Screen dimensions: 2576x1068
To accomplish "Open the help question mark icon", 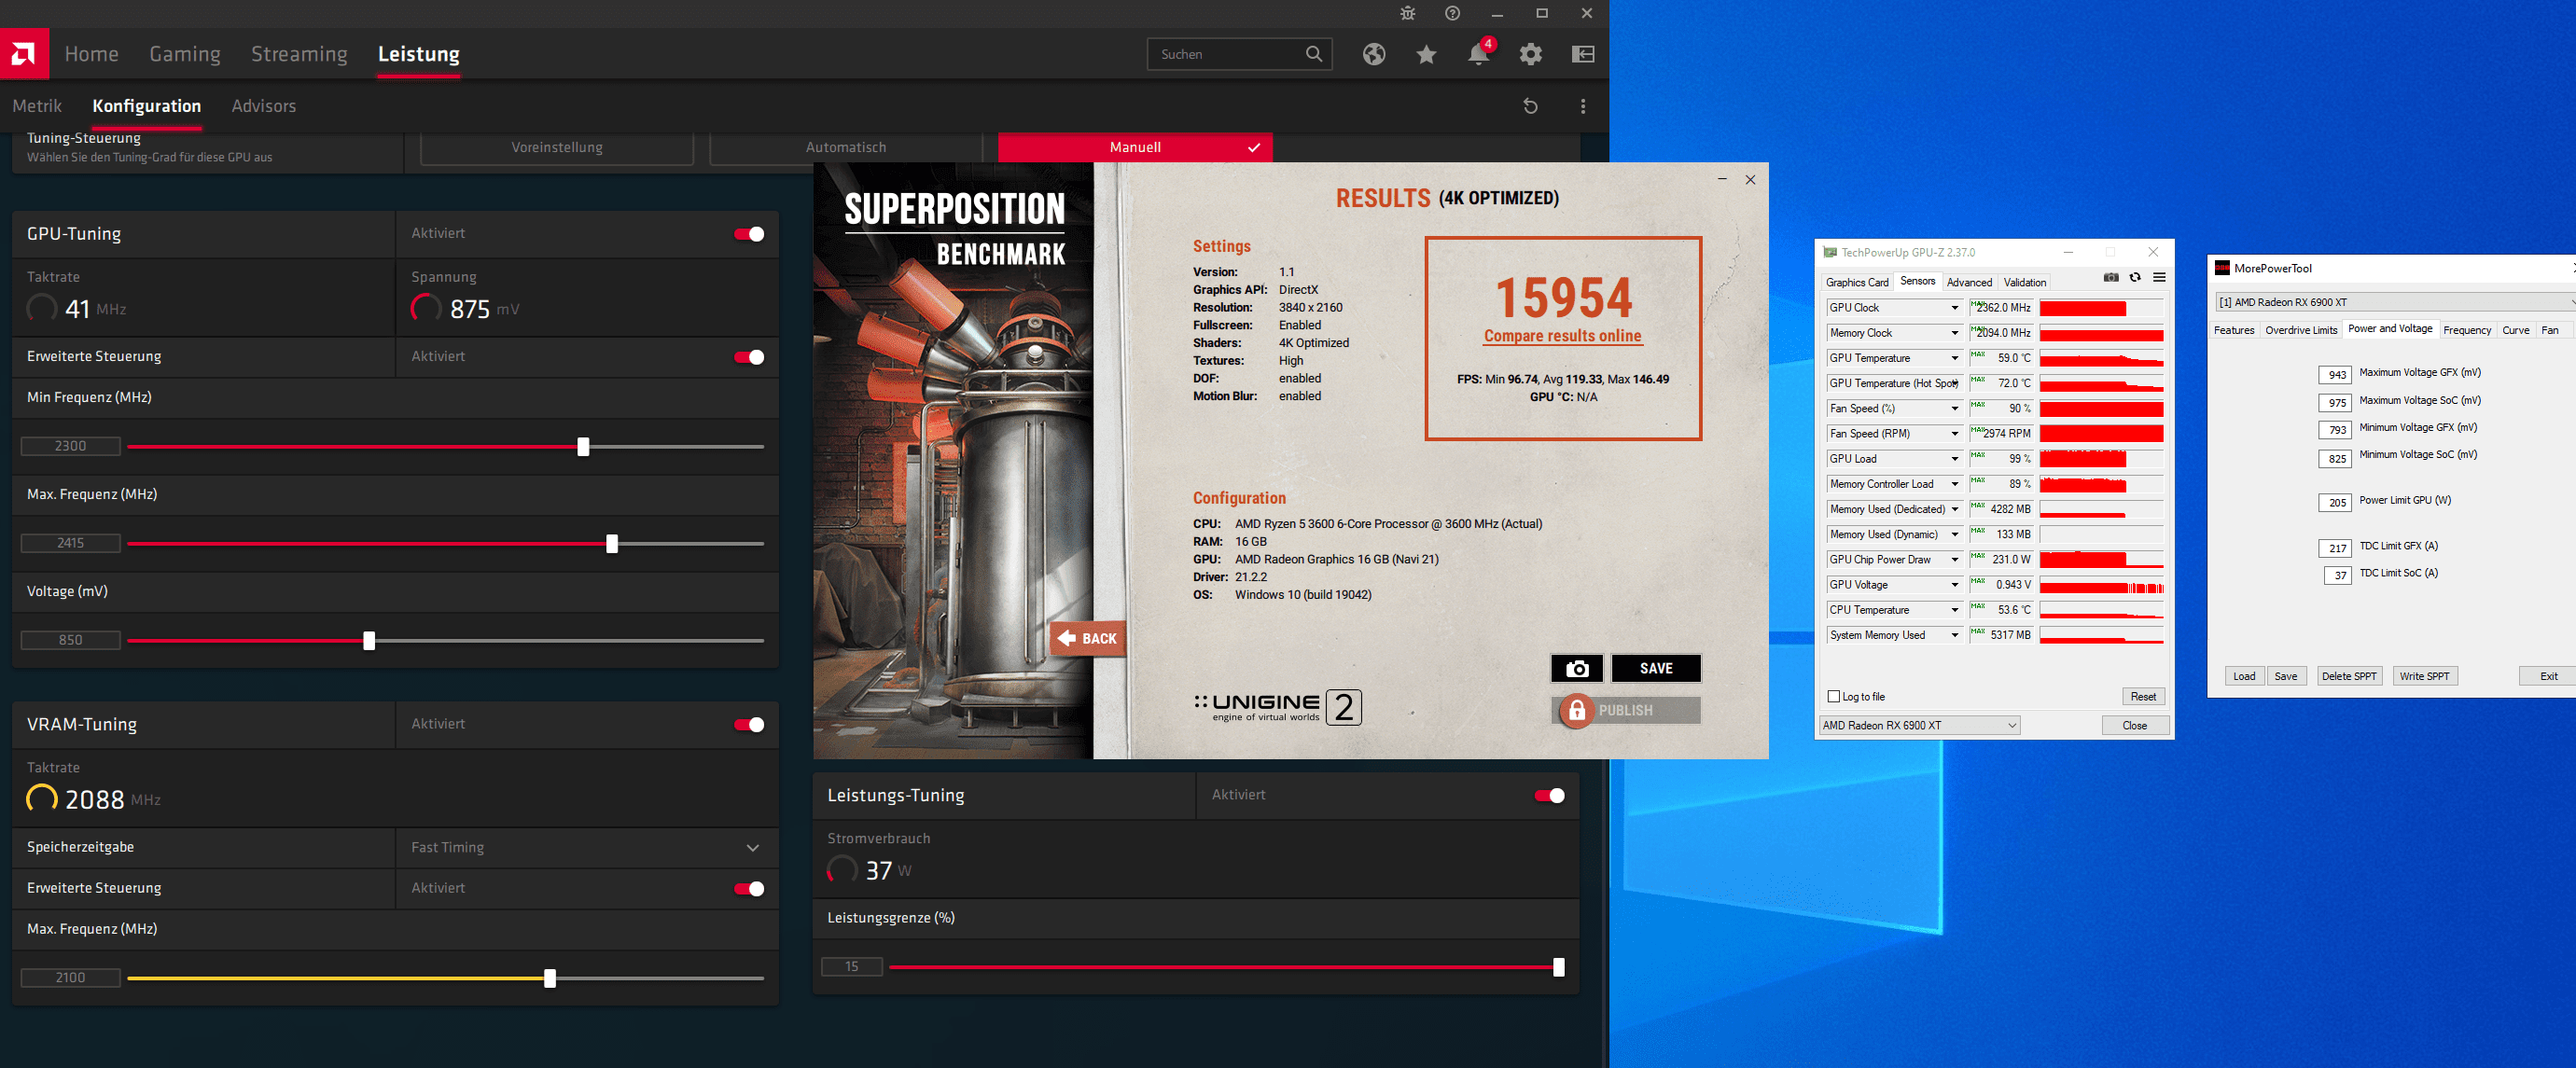I will [1453, 13].
